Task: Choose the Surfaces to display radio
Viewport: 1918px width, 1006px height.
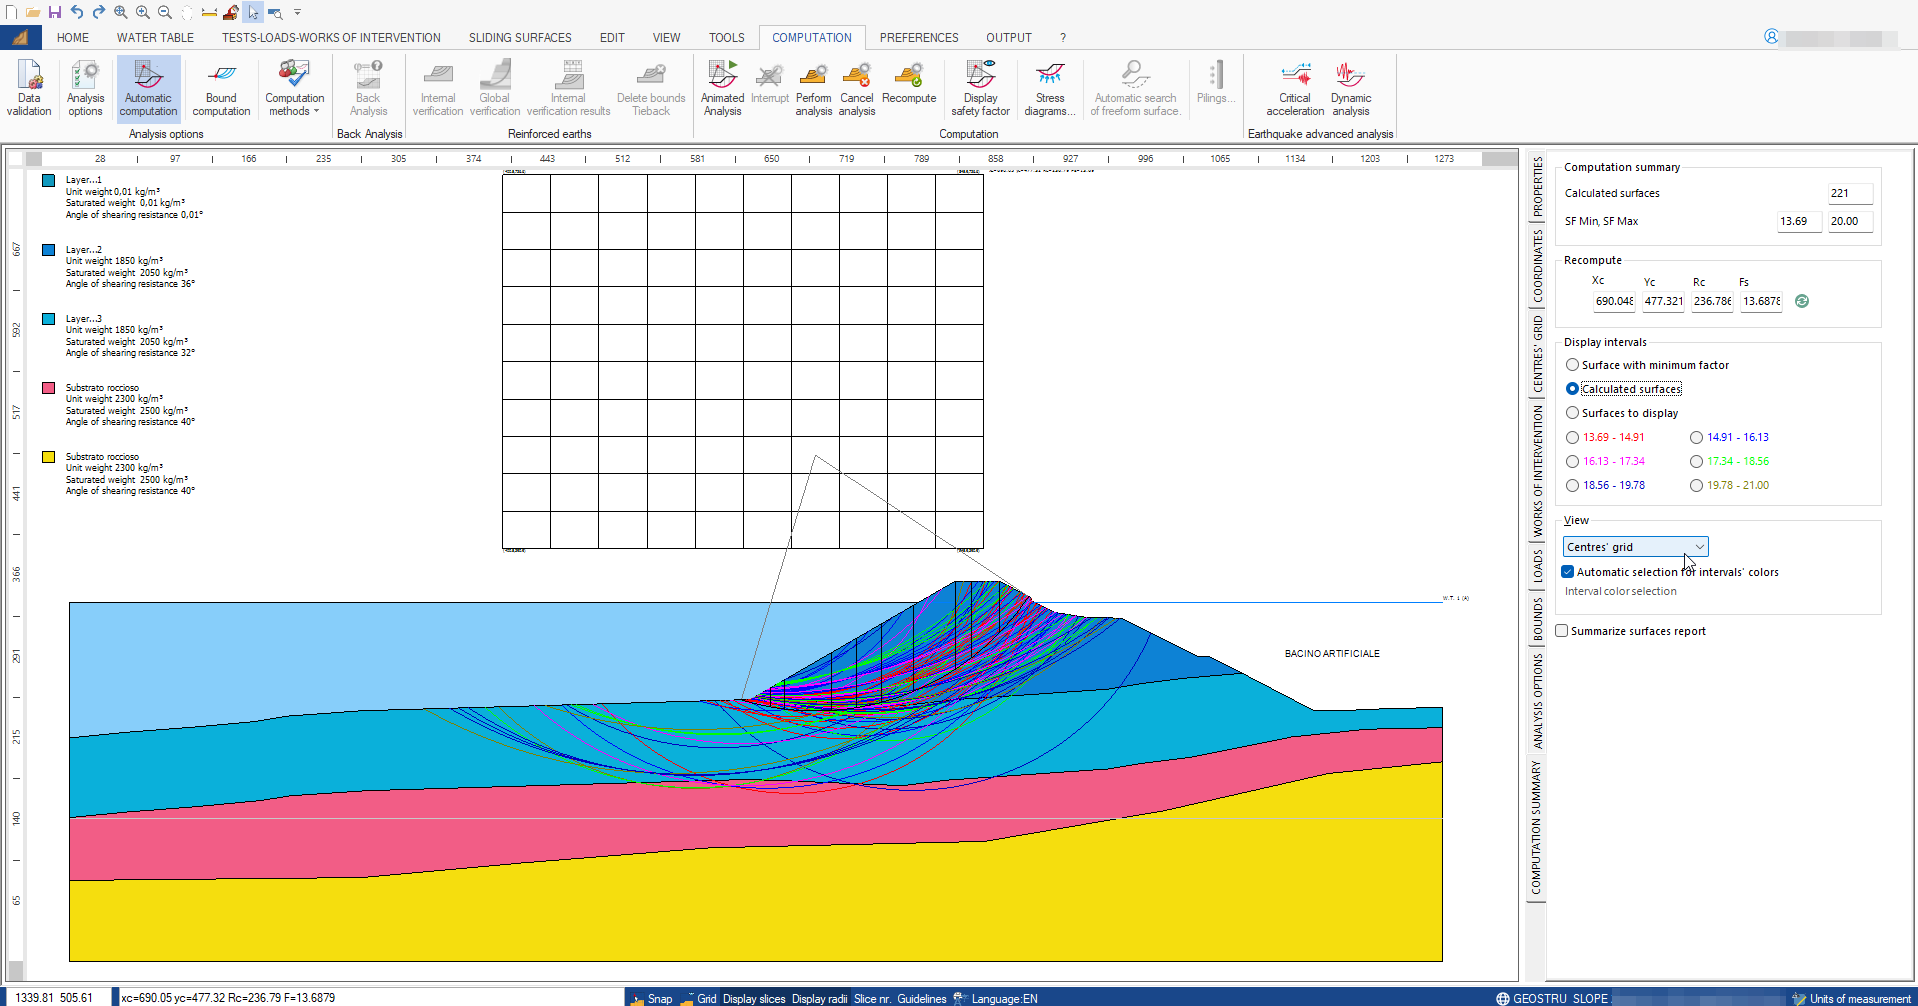Action: [x=1573, y=413]
